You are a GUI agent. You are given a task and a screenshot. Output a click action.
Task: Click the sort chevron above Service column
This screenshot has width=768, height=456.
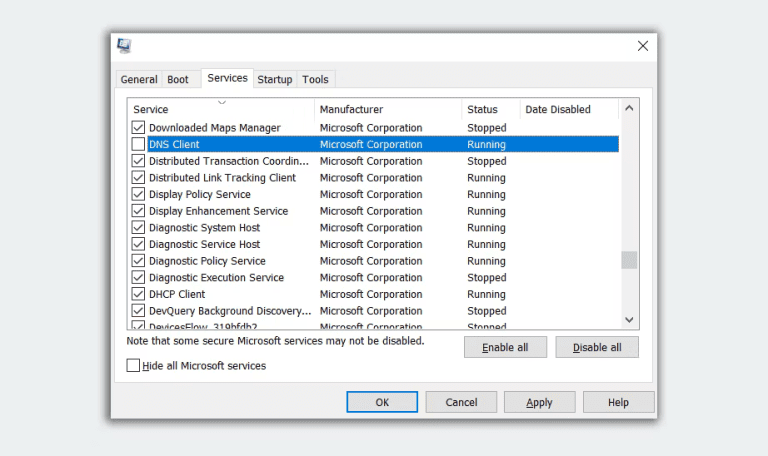pos(222,102)
